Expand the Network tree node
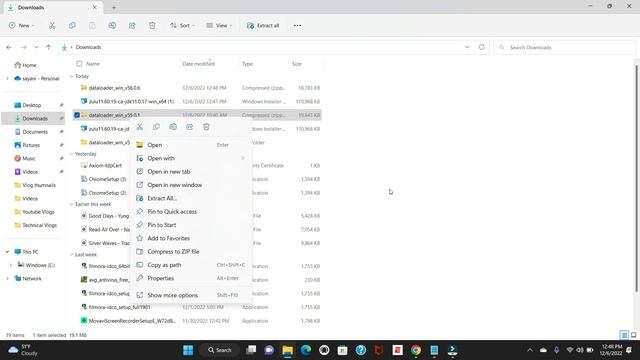 [7, 278]
